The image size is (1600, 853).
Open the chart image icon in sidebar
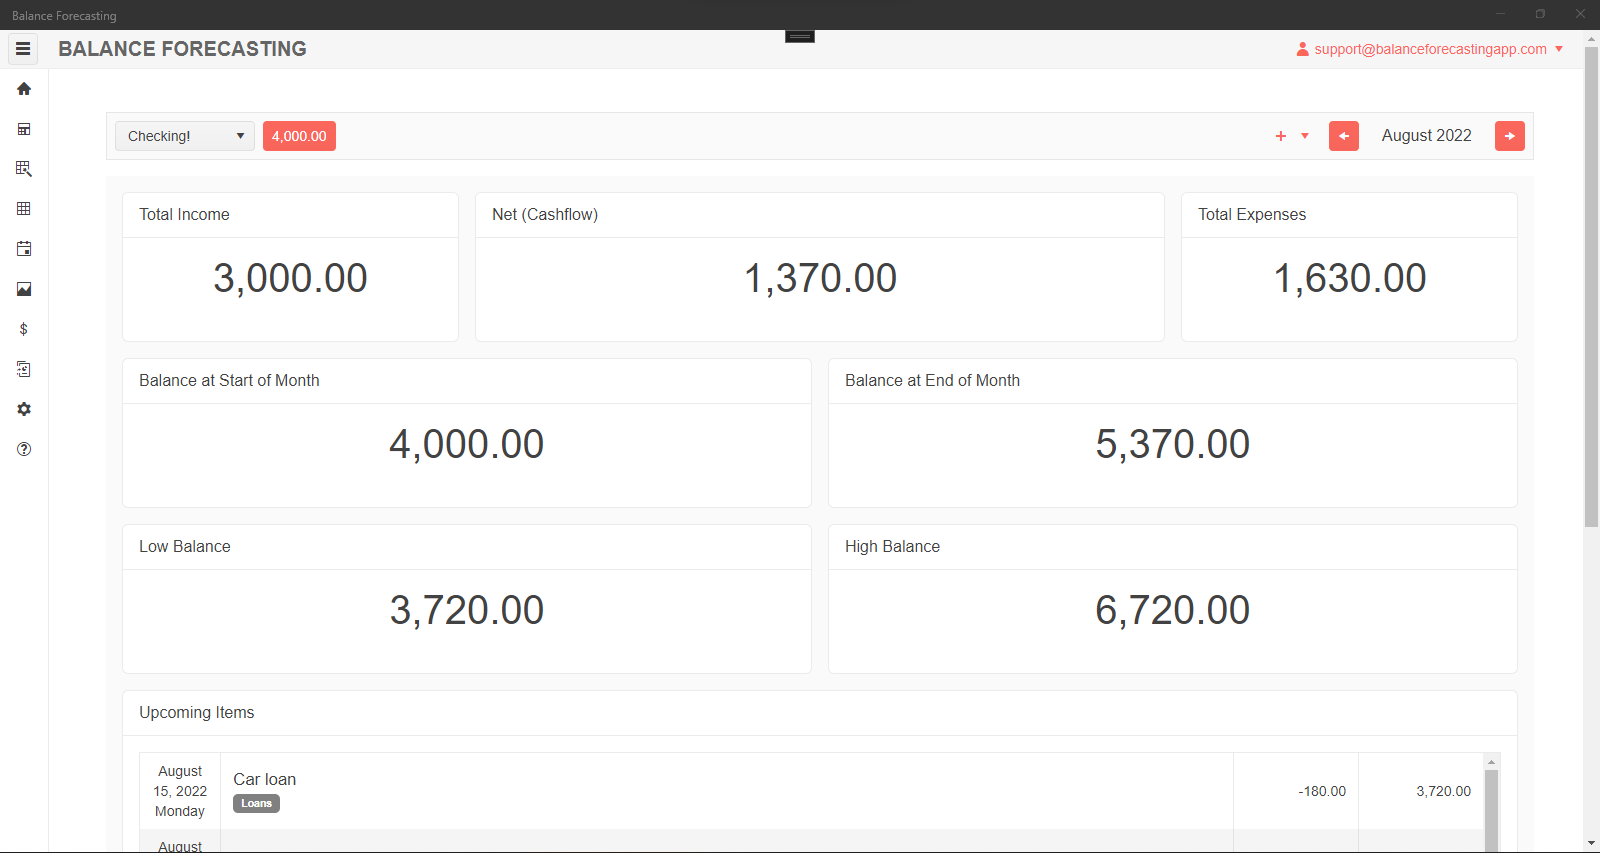coord(24,289)
